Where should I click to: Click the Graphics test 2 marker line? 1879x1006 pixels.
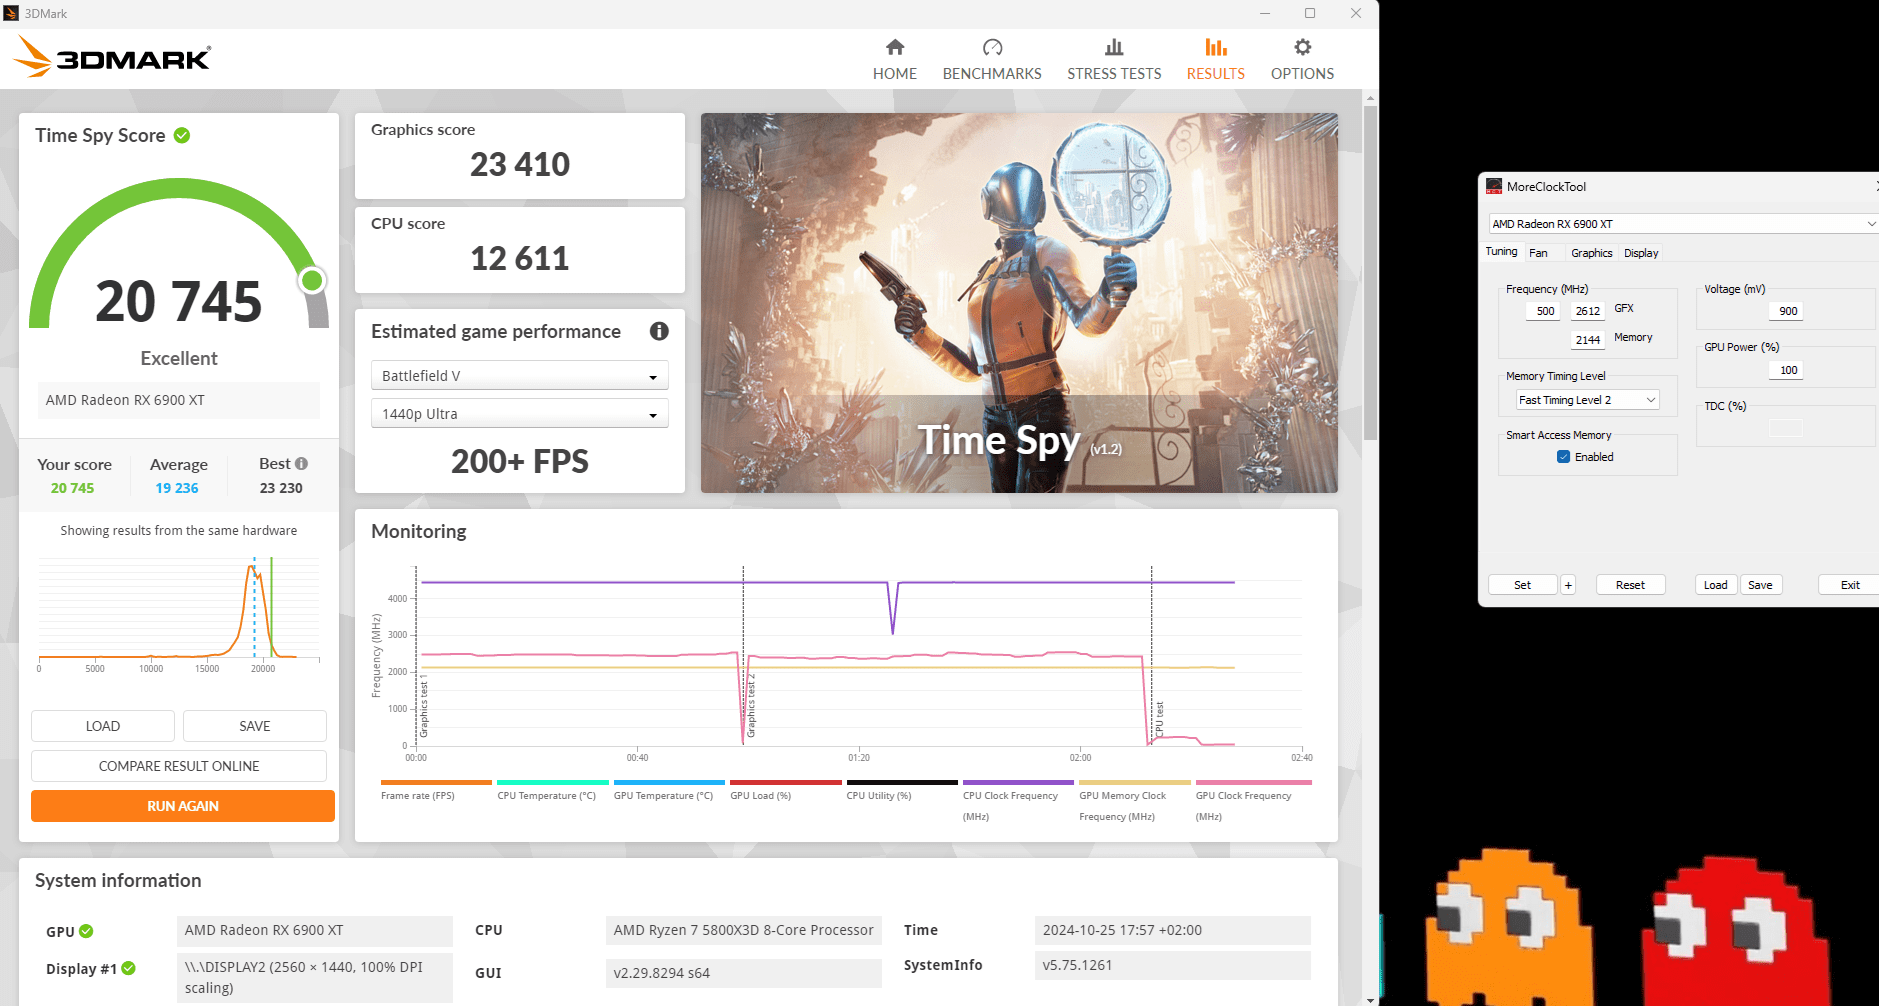coord(743,656)
